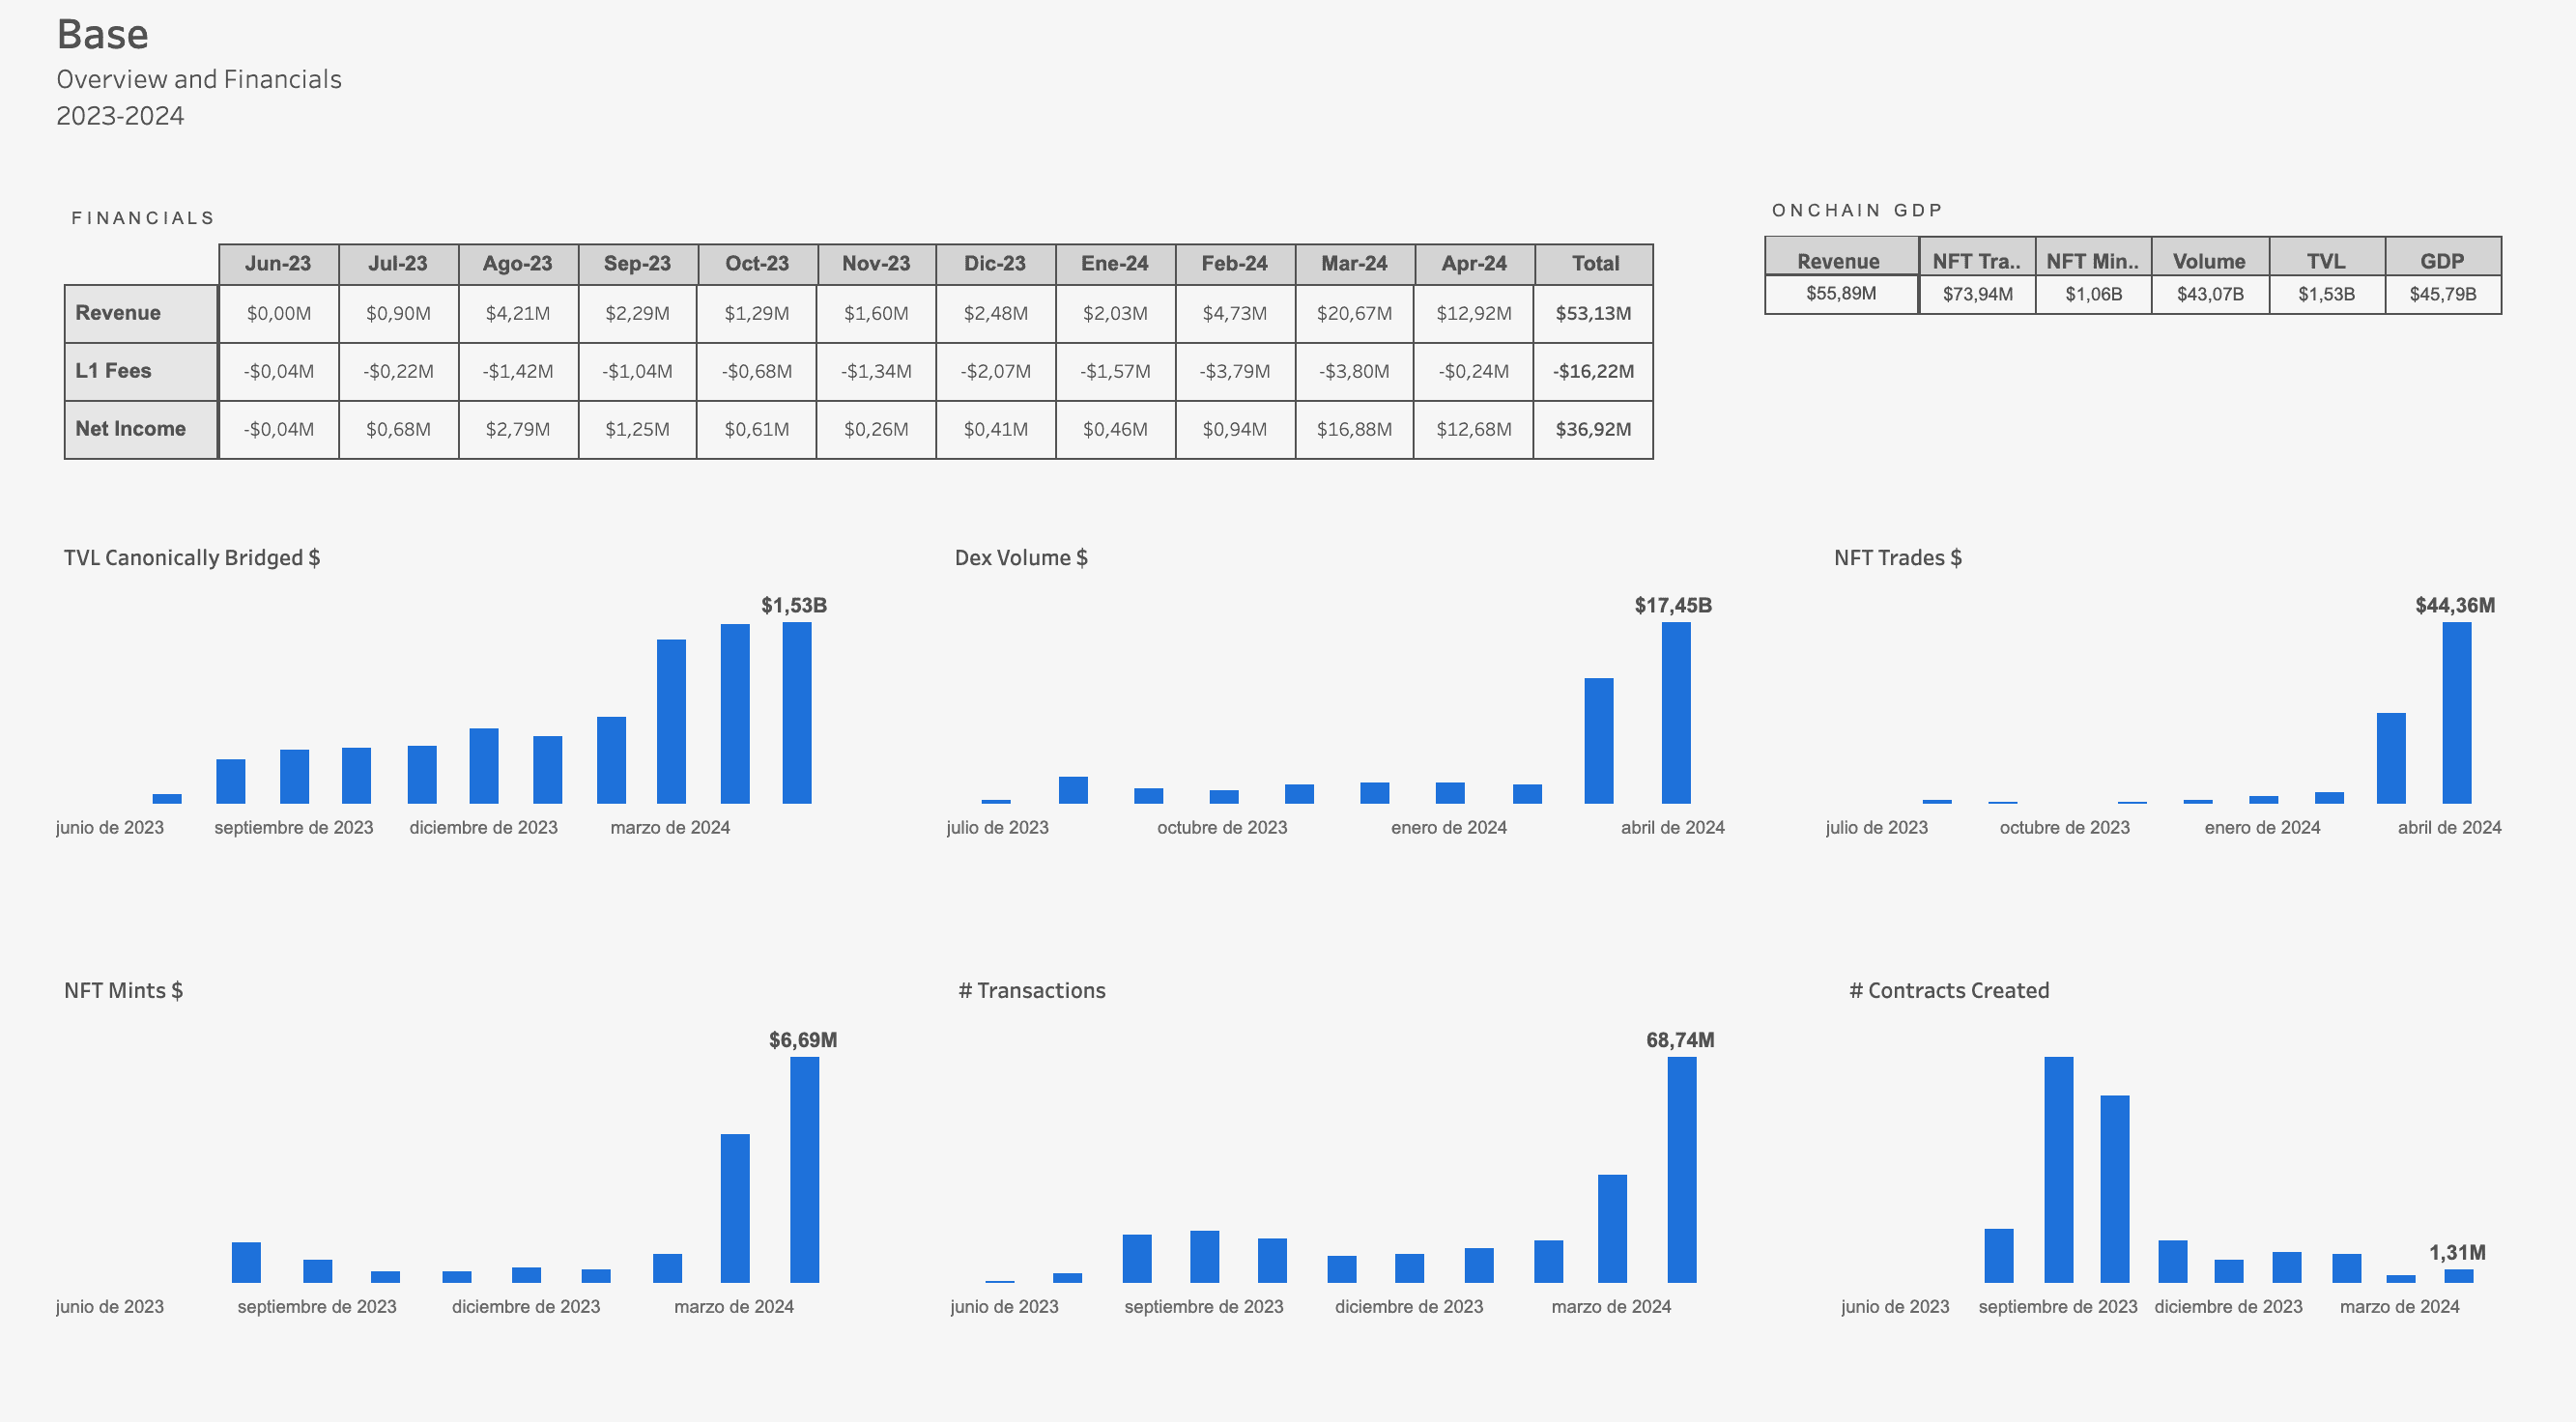
Task: Select the GDP value $45,79B
Action: (x=2443, y=294)
